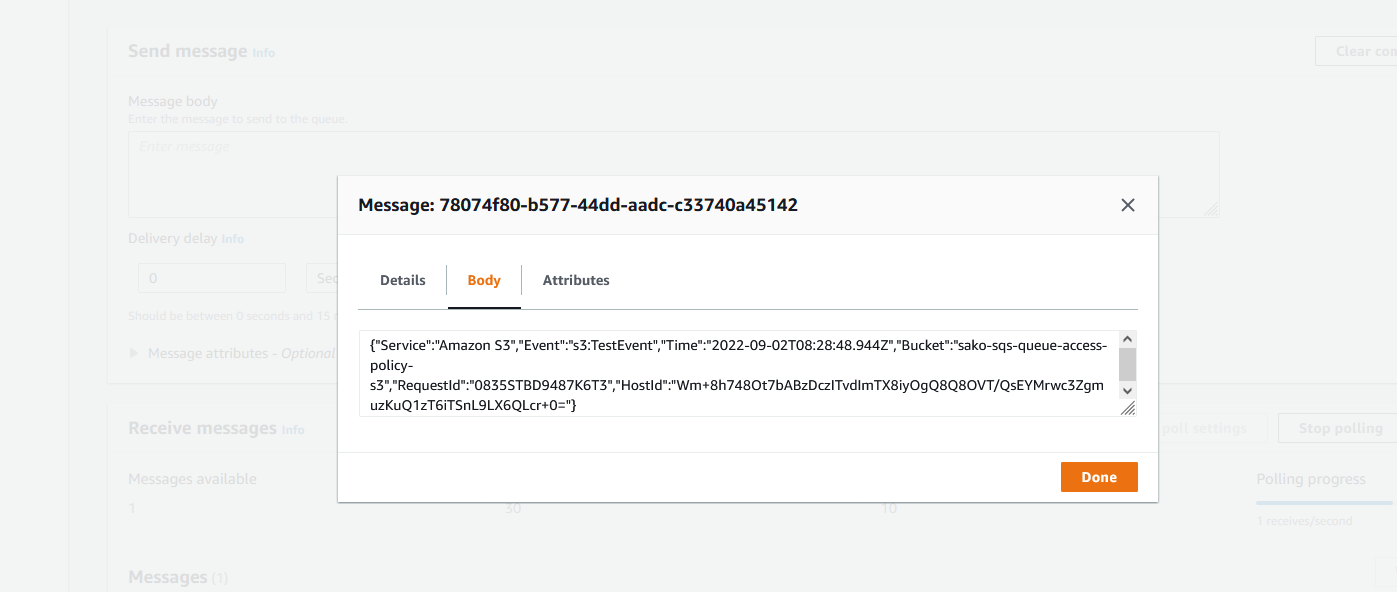Click the Polling progress bar

point(1325,503)
